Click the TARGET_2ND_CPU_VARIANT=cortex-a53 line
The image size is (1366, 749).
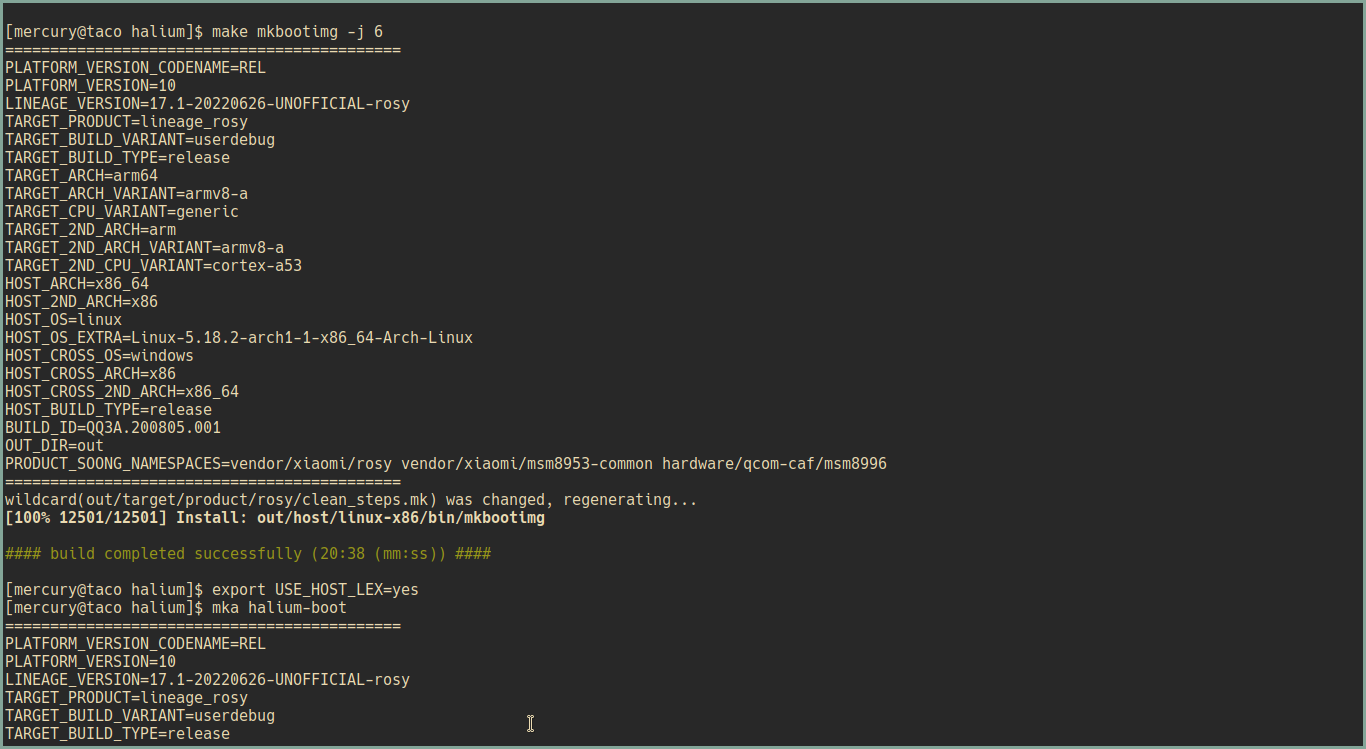(x=153, y=266)
